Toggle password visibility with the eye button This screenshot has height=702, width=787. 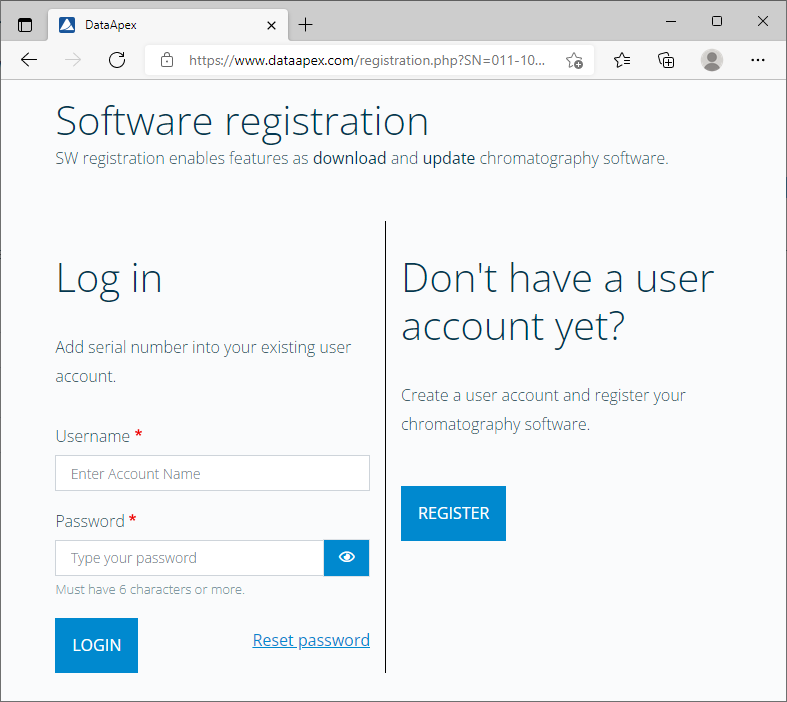(x=346, y=557)
